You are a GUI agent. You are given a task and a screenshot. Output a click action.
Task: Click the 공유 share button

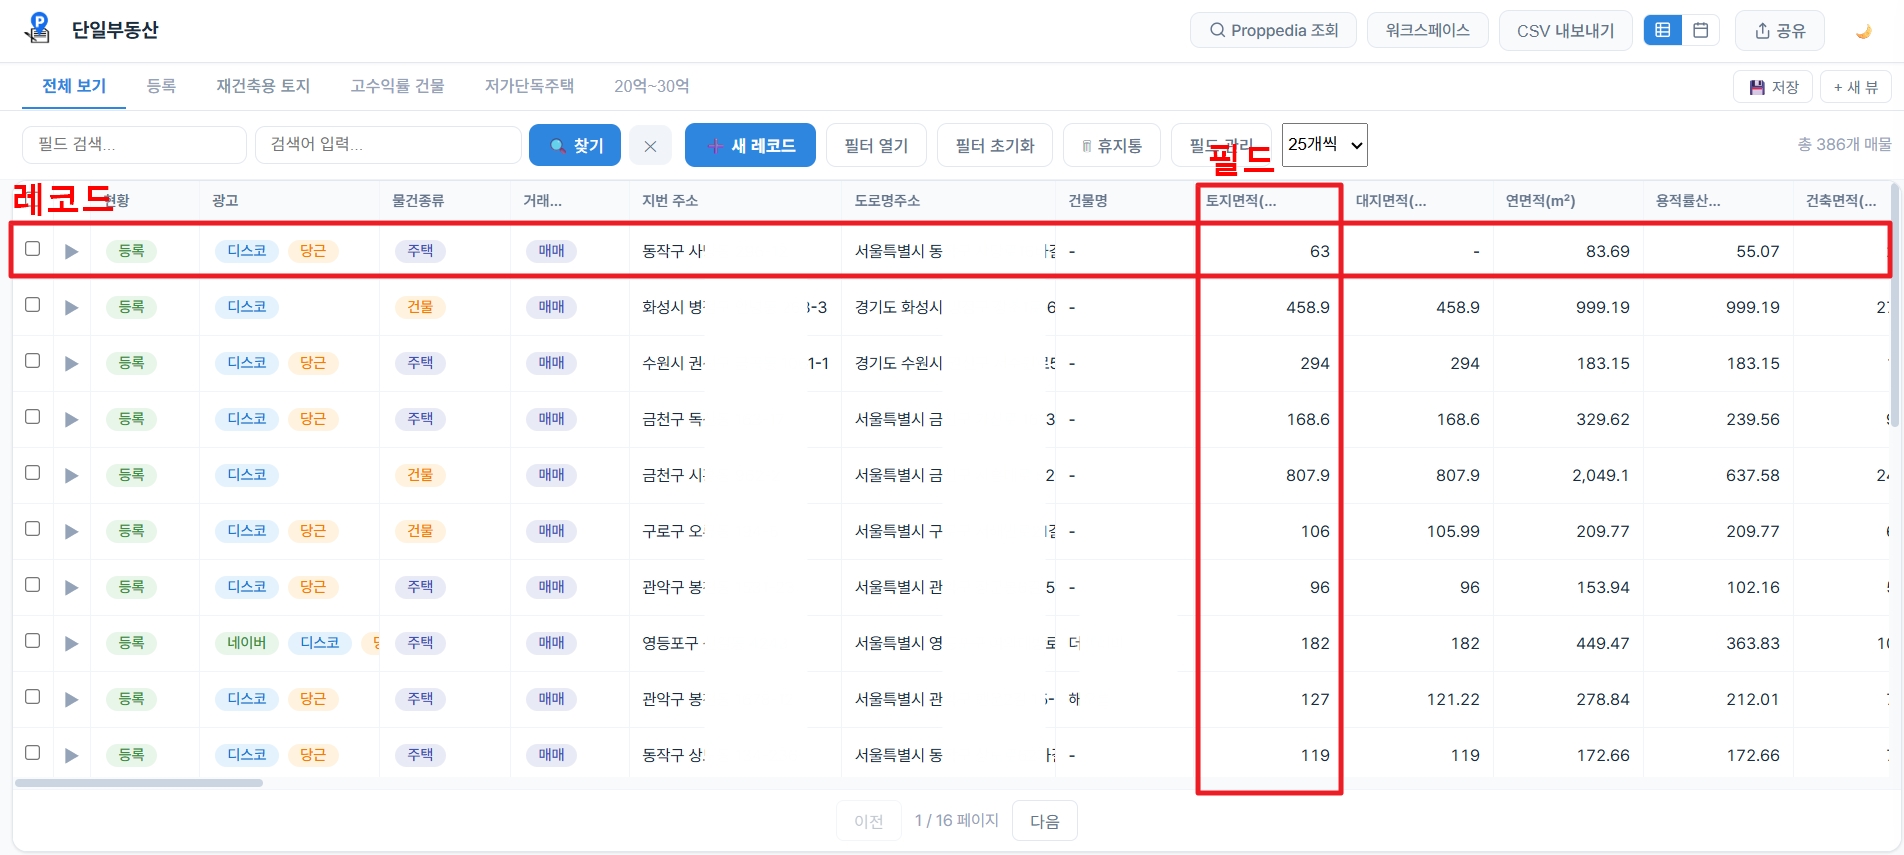coord(1780,31)
